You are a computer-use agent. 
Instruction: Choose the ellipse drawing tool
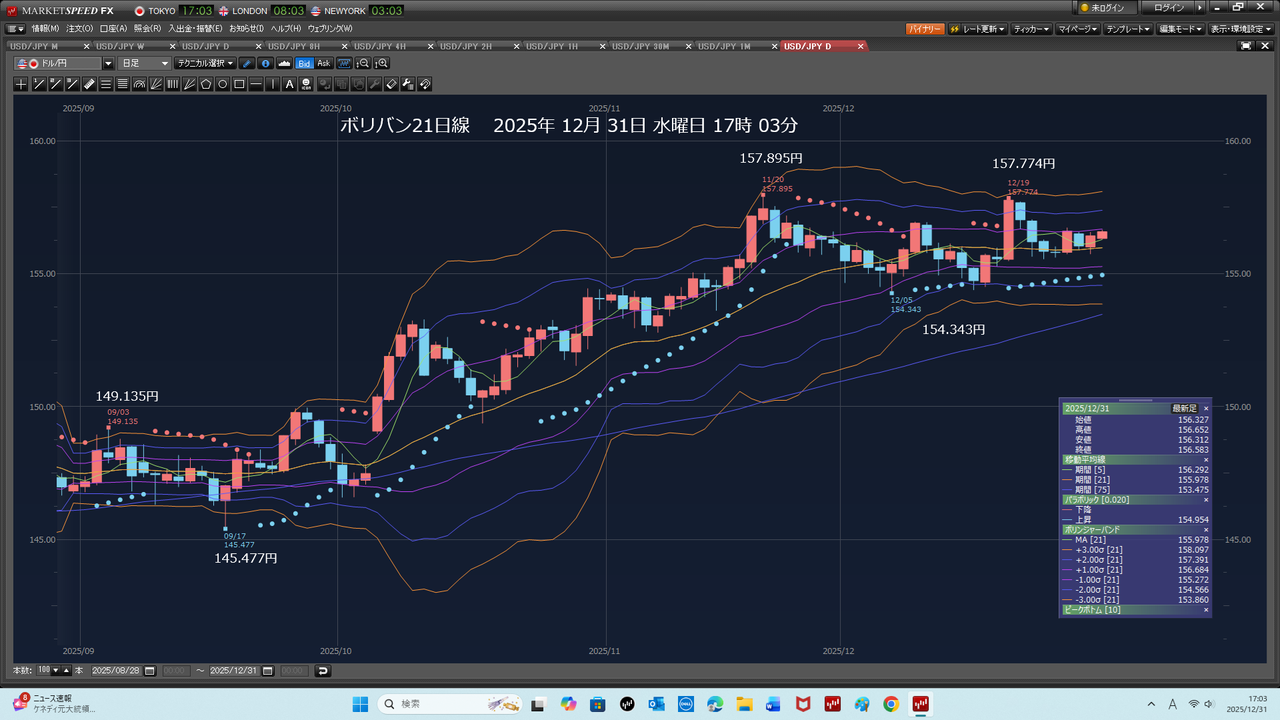point(223,84)
